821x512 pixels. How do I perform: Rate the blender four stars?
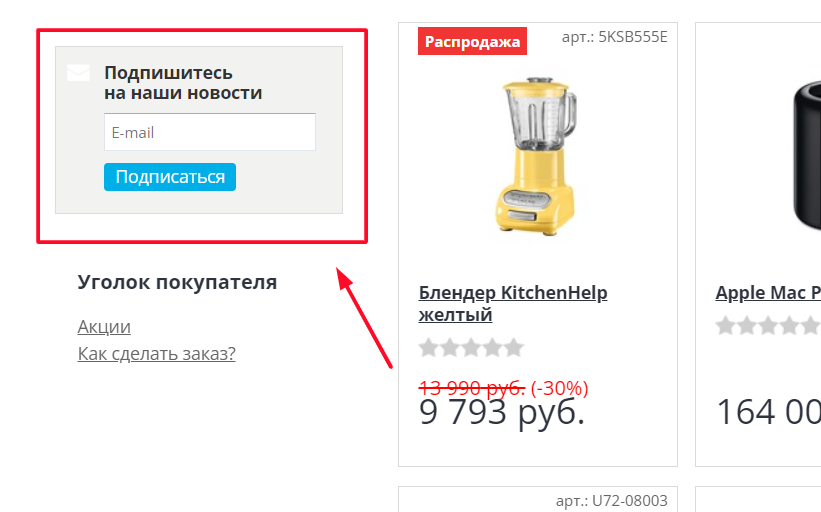click(x=493, y=348)
